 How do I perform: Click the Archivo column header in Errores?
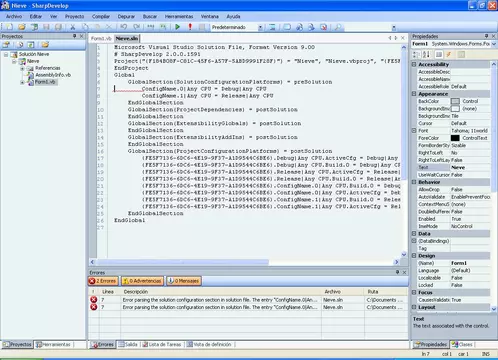point(343,291)
